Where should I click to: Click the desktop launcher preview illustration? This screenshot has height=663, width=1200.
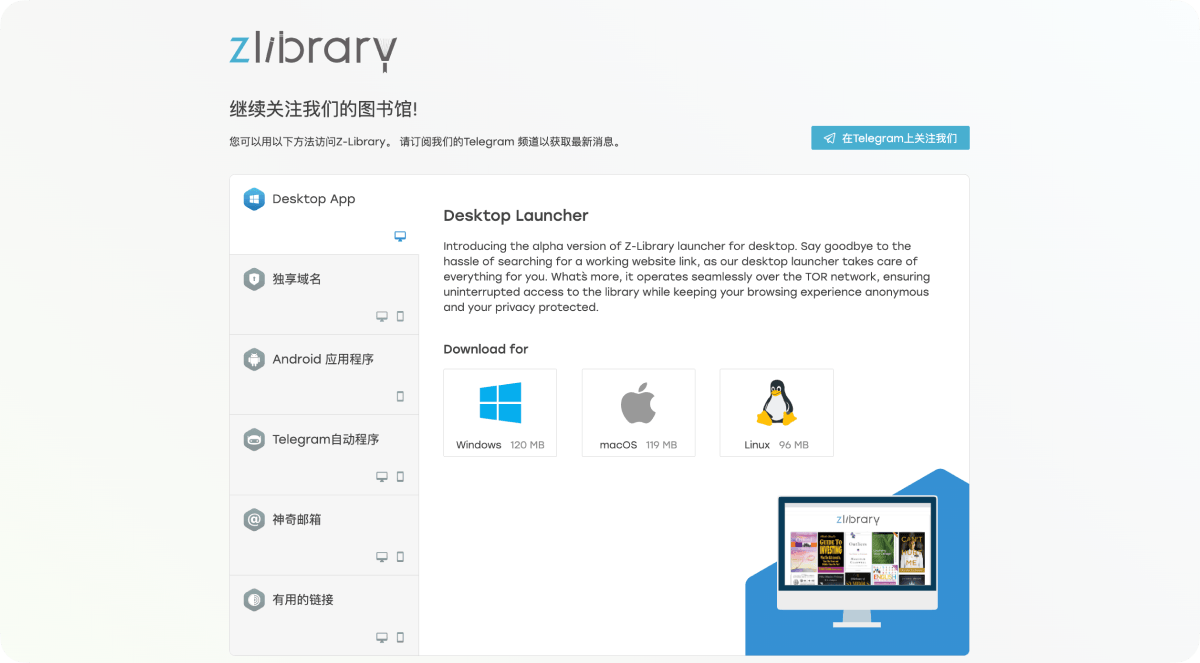coord(857,562)
